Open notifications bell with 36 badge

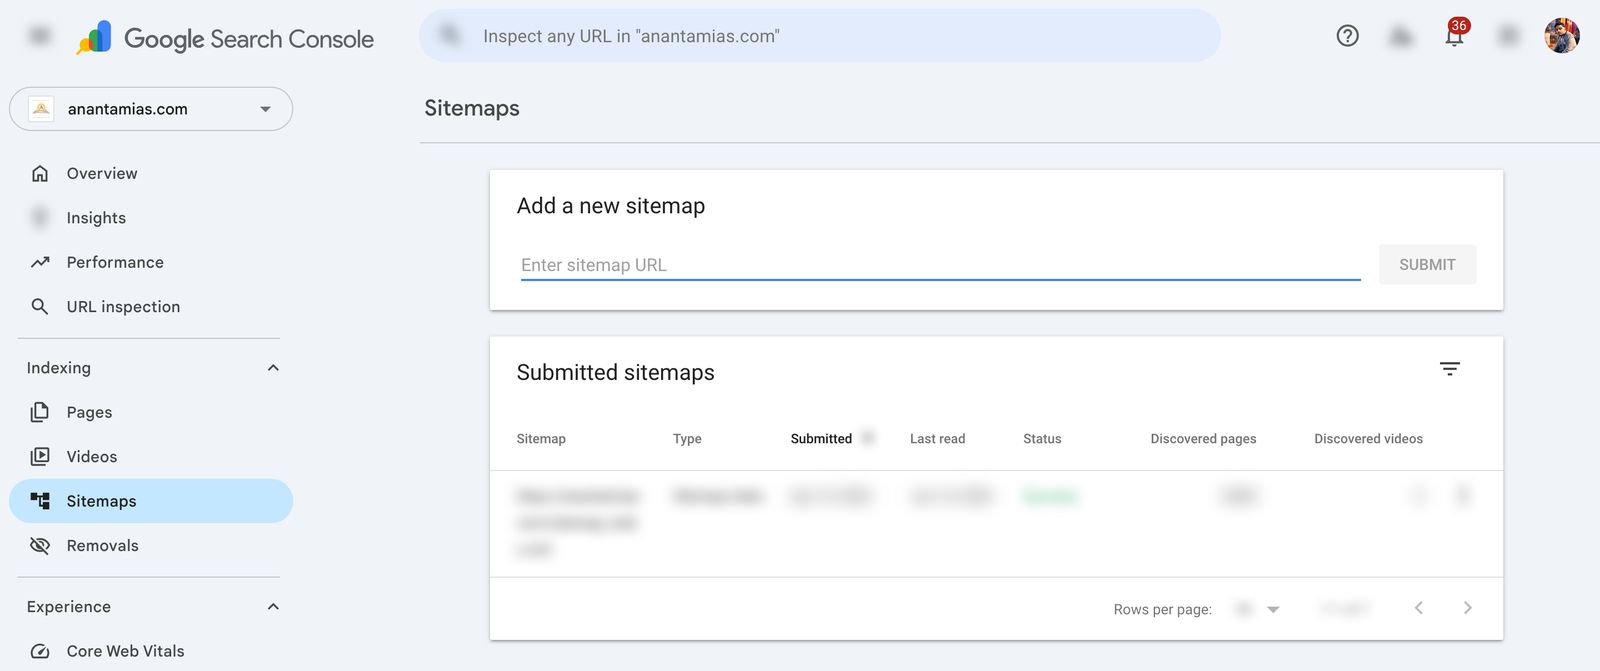[1455, 34]
